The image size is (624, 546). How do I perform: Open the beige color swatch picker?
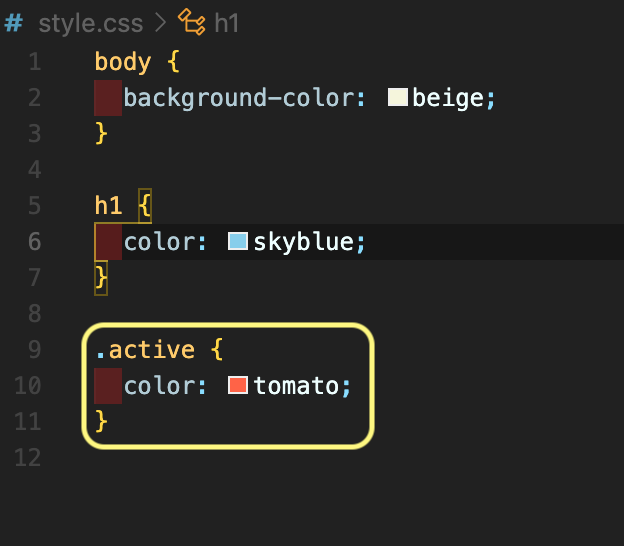[398, 97]
